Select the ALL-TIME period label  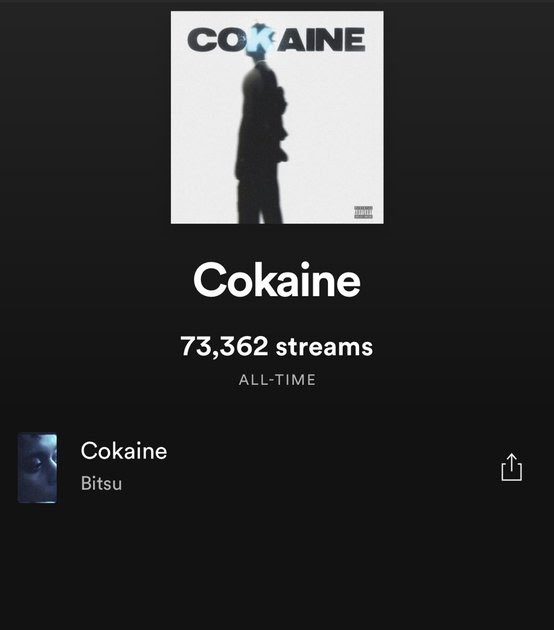click(x=277, y=380)
